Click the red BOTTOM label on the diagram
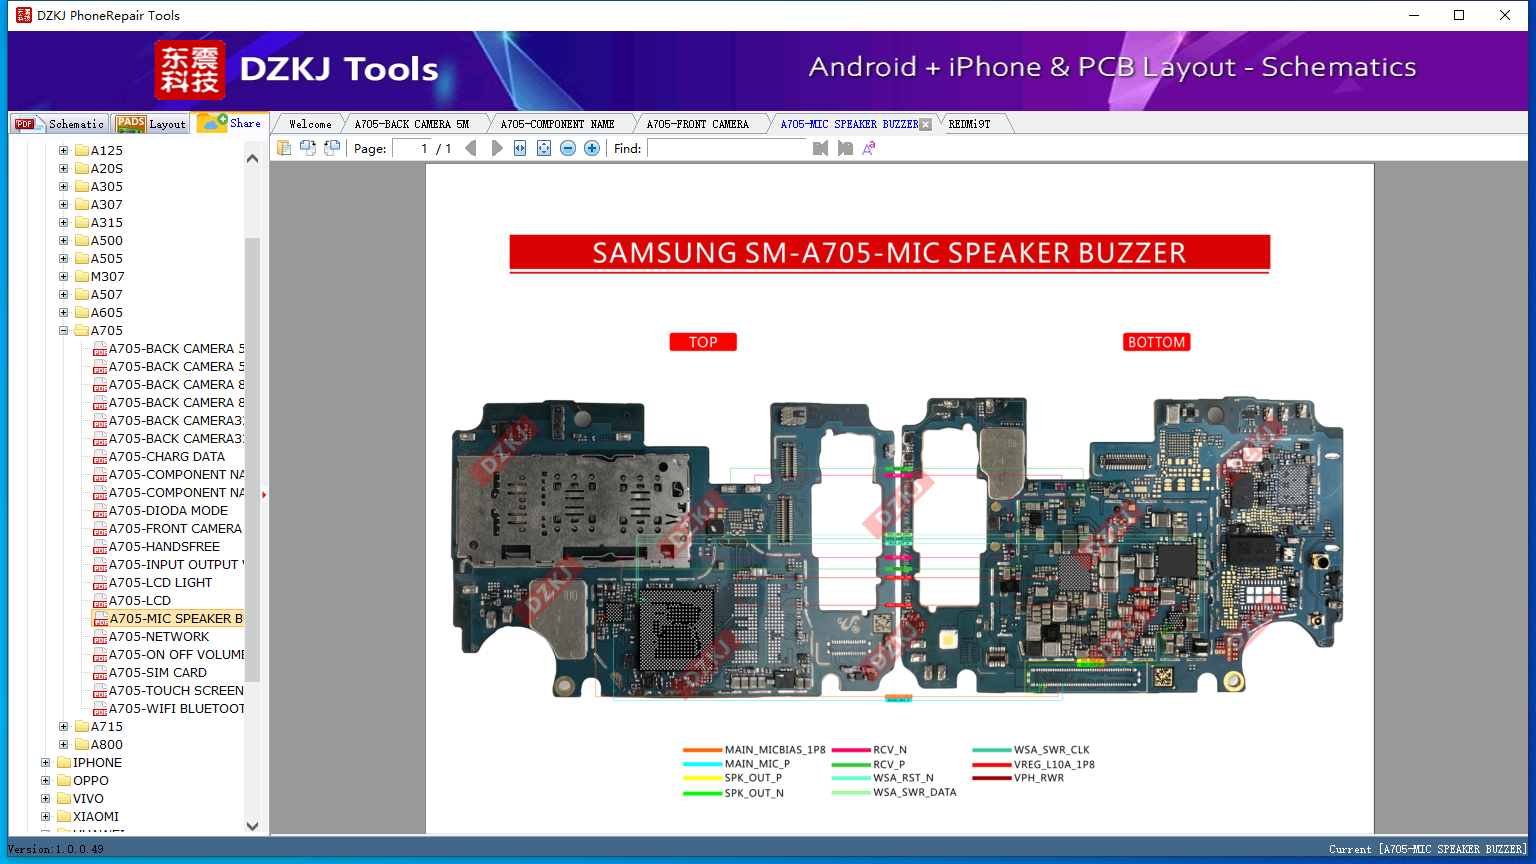Screen dimensions: 1536x864 pyautogui.click(x=1157, y=342)
